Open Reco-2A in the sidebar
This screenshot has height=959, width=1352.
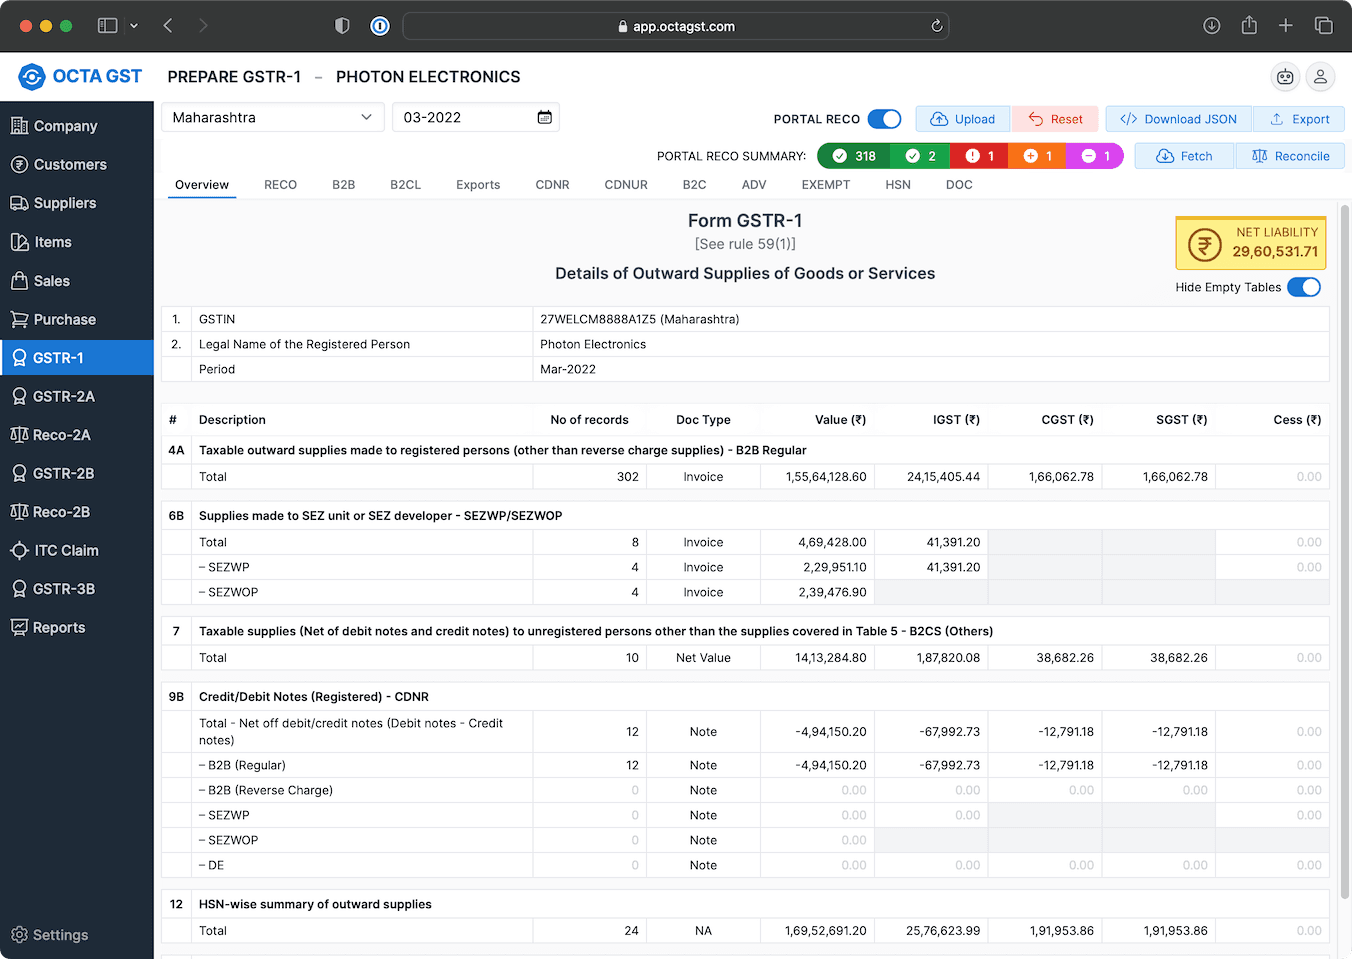[77, 435]
